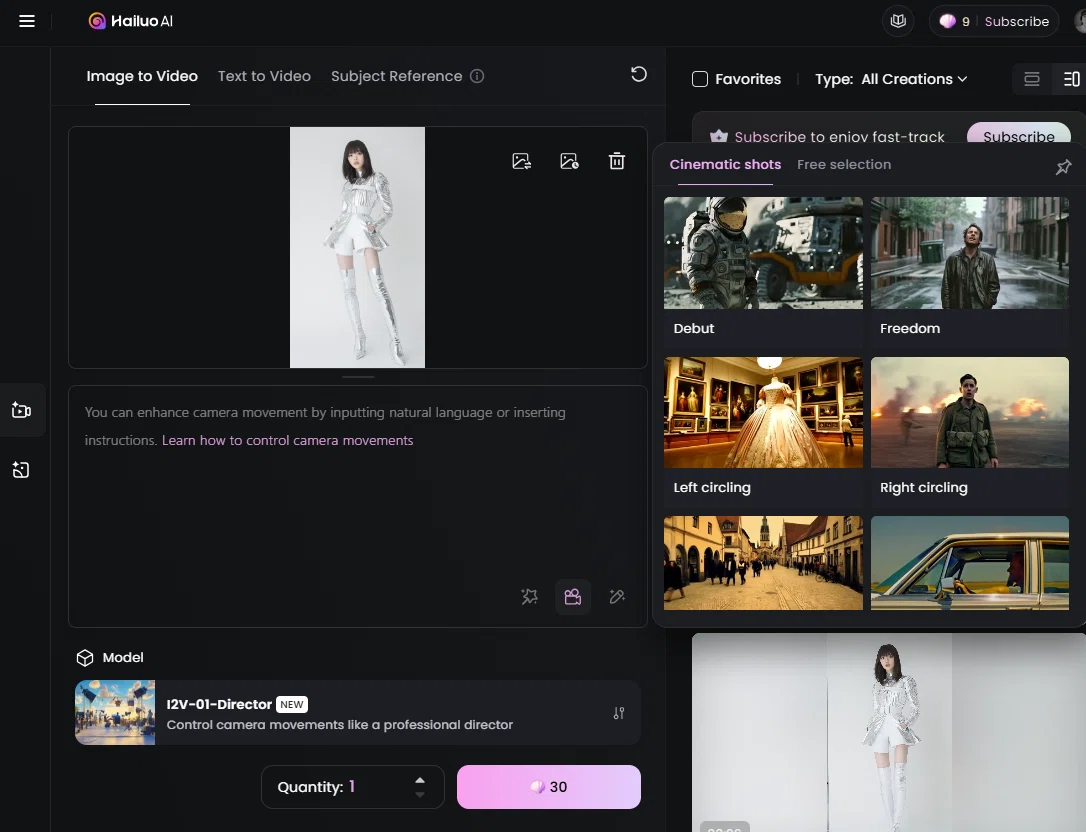
Task: Click the reset refresh icon
Action: click(639, 74)
